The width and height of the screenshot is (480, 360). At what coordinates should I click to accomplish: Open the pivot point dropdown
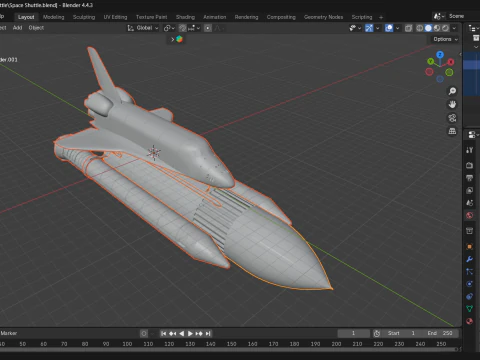[x=169, y=28]
